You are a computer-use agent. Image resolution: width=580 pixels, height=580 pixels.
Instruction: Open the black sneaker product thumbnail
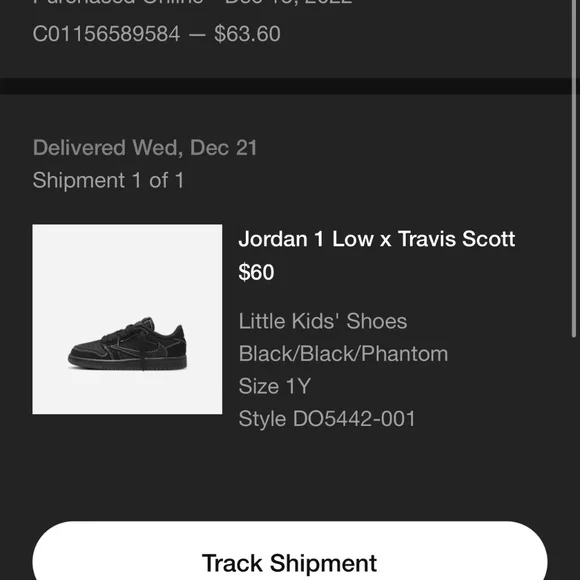(x=127, y=319)
